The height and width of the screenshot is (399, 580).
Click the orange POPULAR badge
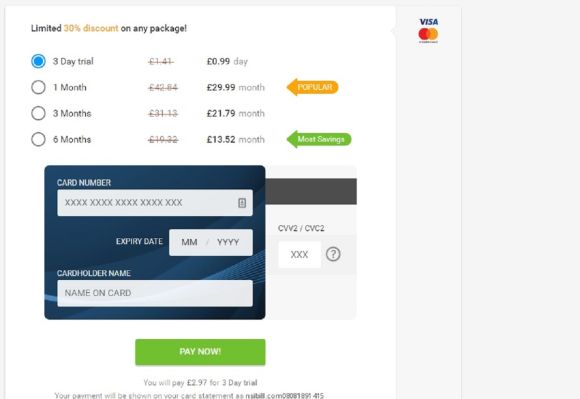click(x=313, y=87)
